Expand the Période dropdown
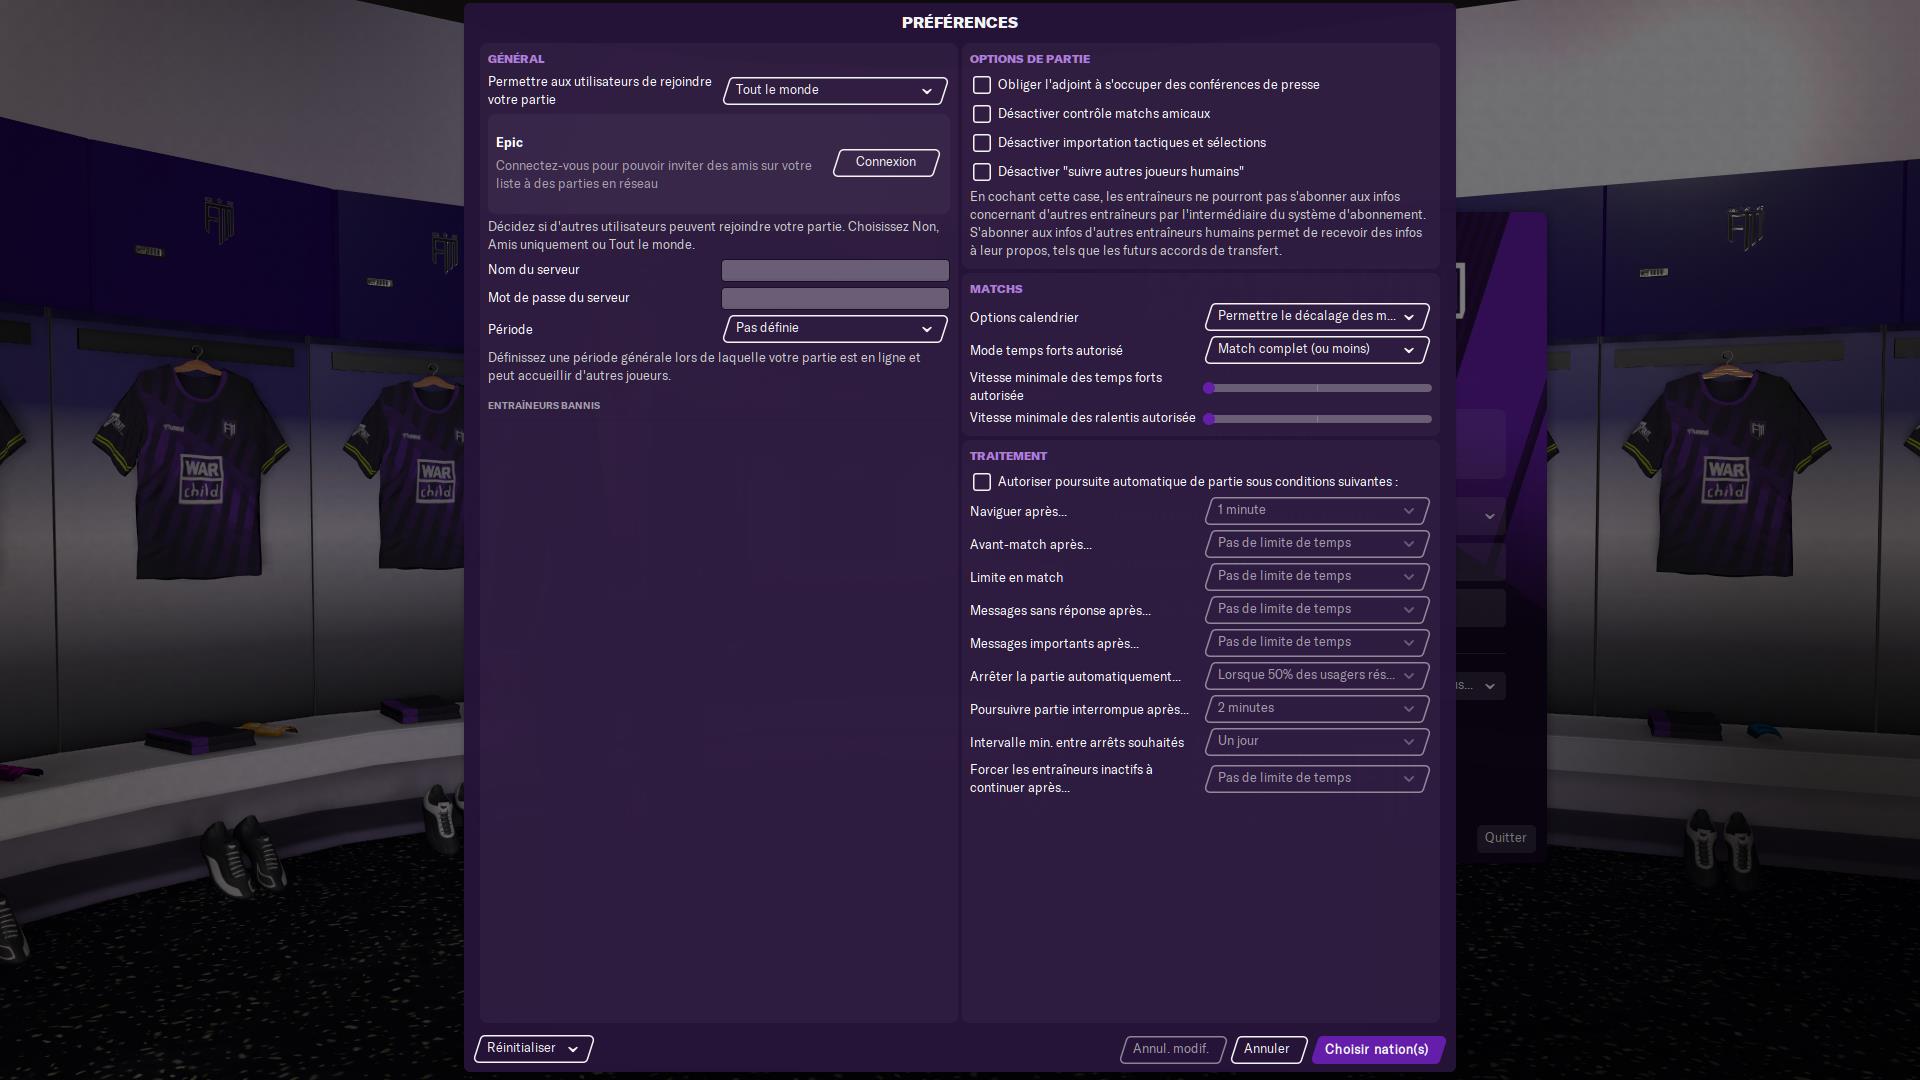This screenshot has width=1920, height=1080. click(x=834, y=328)
